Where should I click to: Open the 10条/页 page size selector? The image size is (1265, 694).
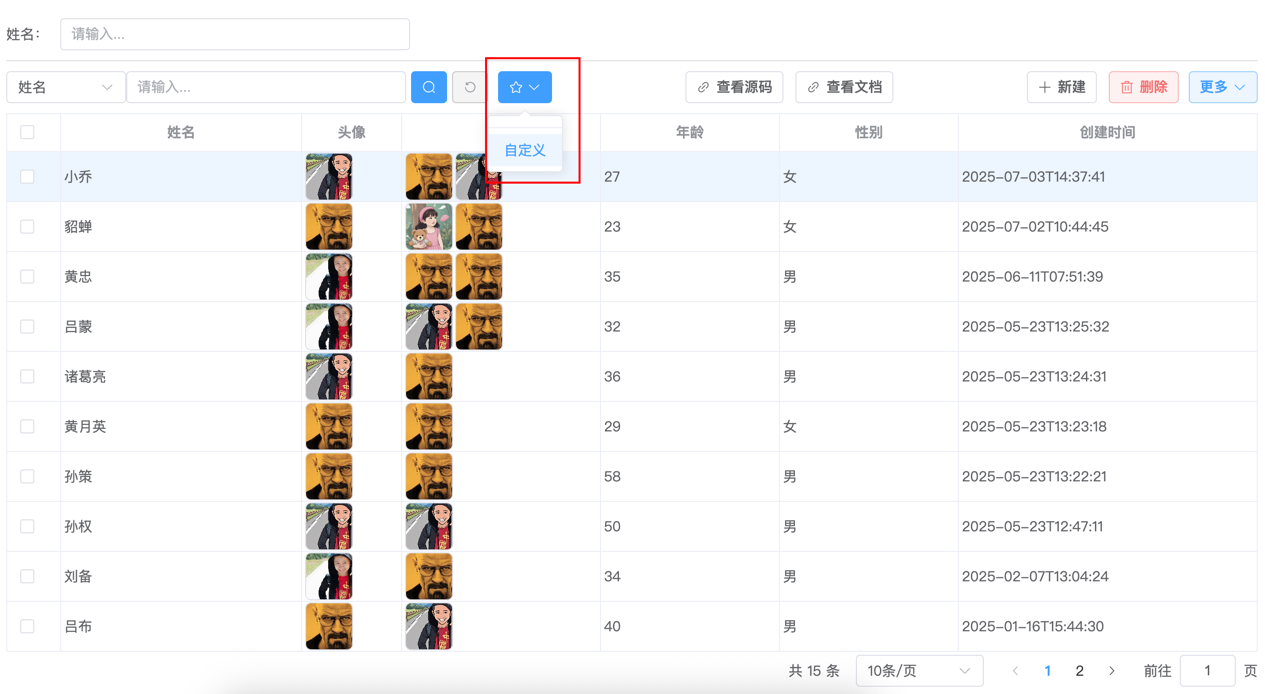pos(919,671)
